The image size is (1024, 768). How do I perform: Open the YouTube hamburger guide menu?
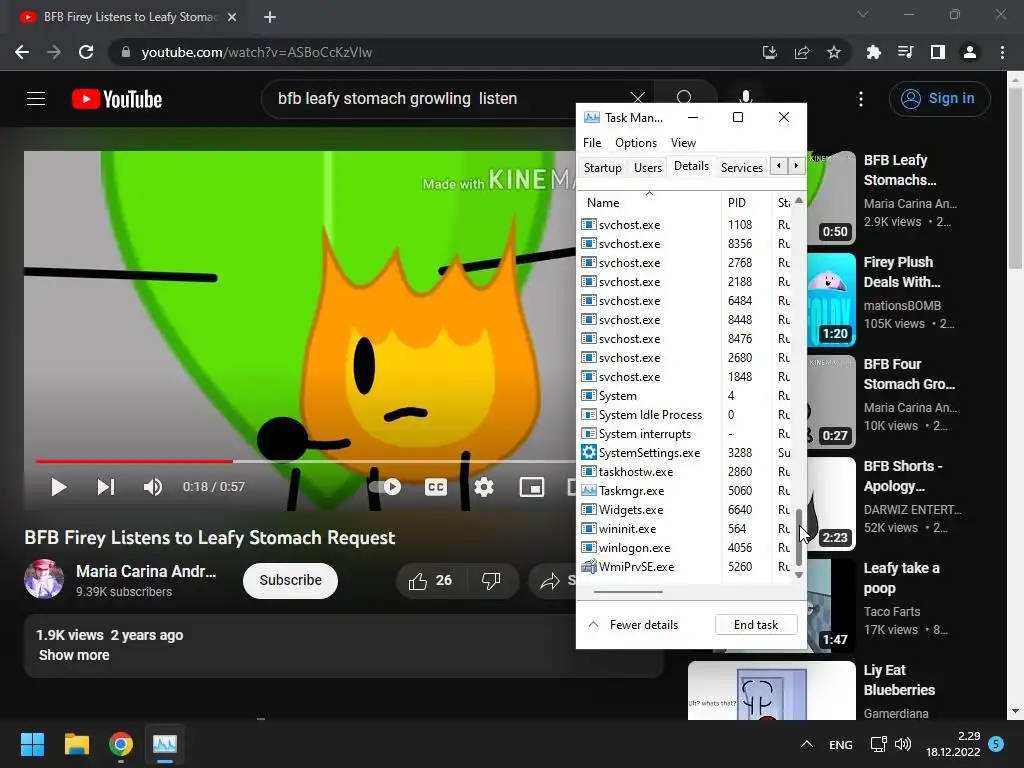[36, 99]
